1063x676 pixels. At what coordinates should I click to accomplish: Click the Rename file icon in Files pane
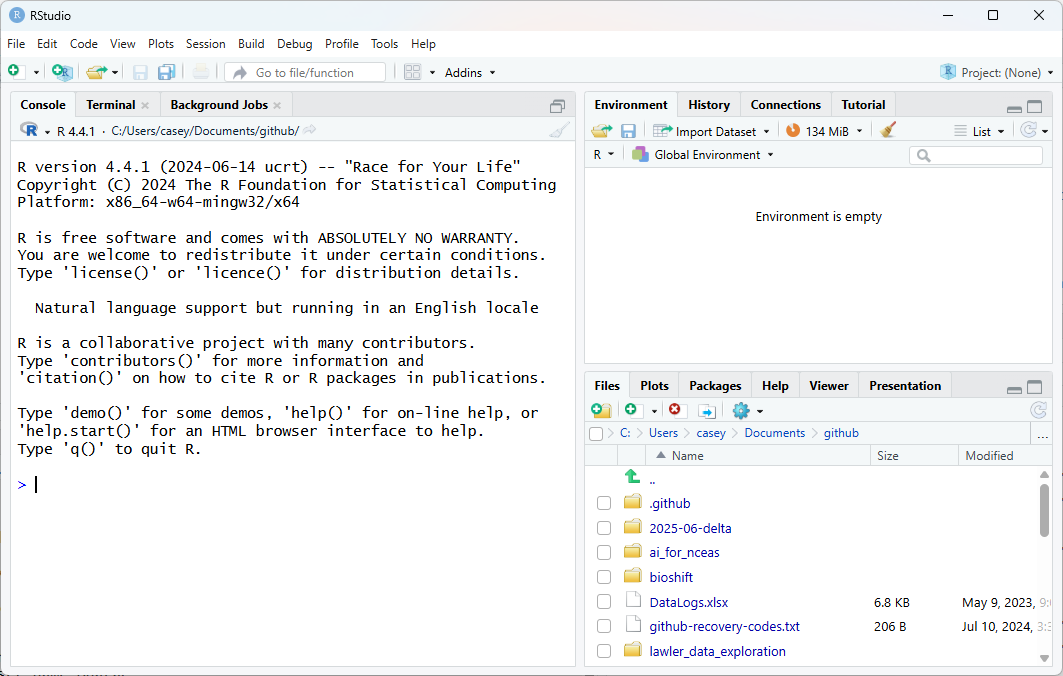(x=707, y=411)
